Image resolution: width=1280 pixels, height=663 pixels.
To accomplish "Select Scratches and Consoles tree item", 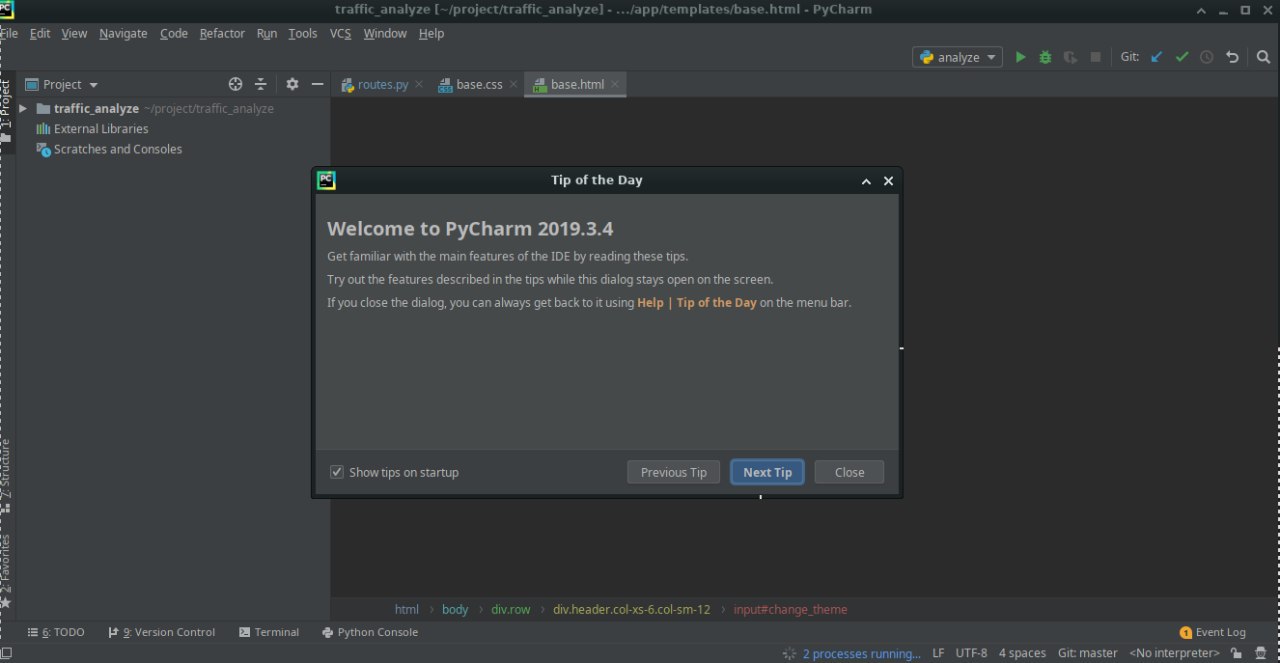I will (118, 149).
